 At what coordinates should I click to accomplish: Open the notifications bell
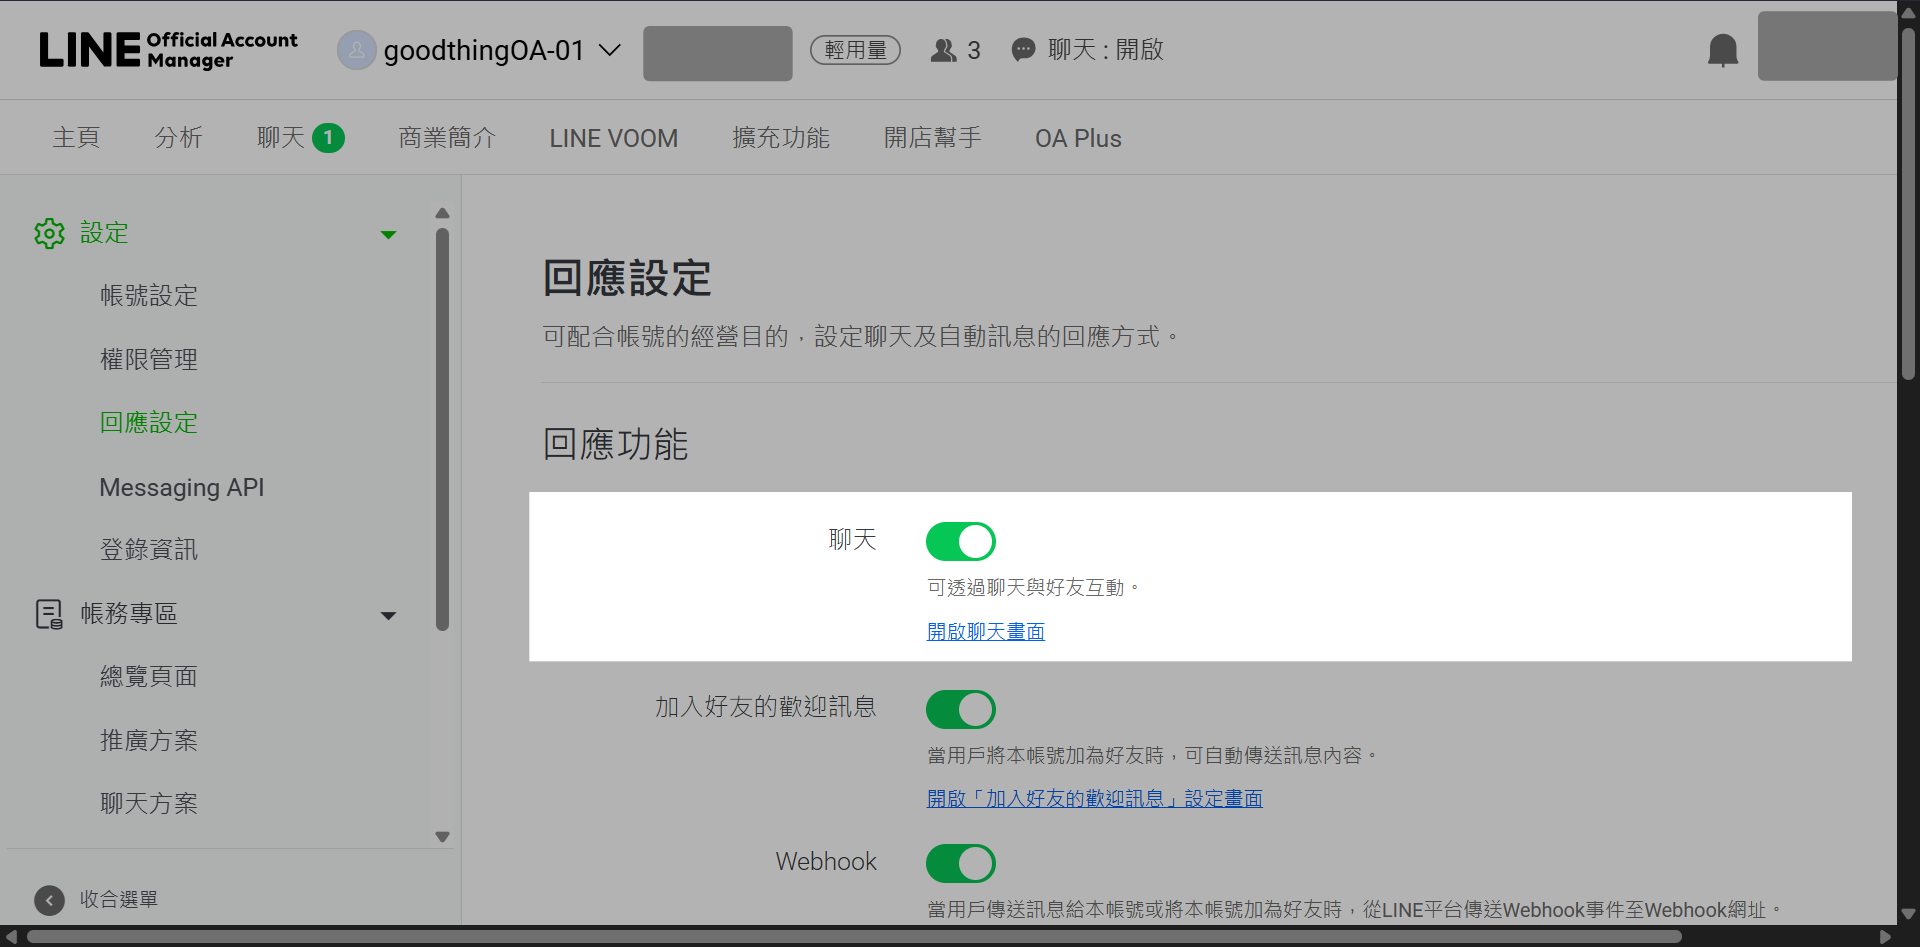(1722, 50)
